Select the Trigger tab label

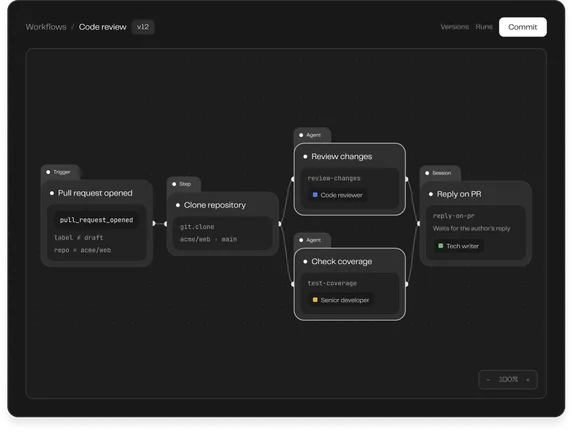(61, 172)
